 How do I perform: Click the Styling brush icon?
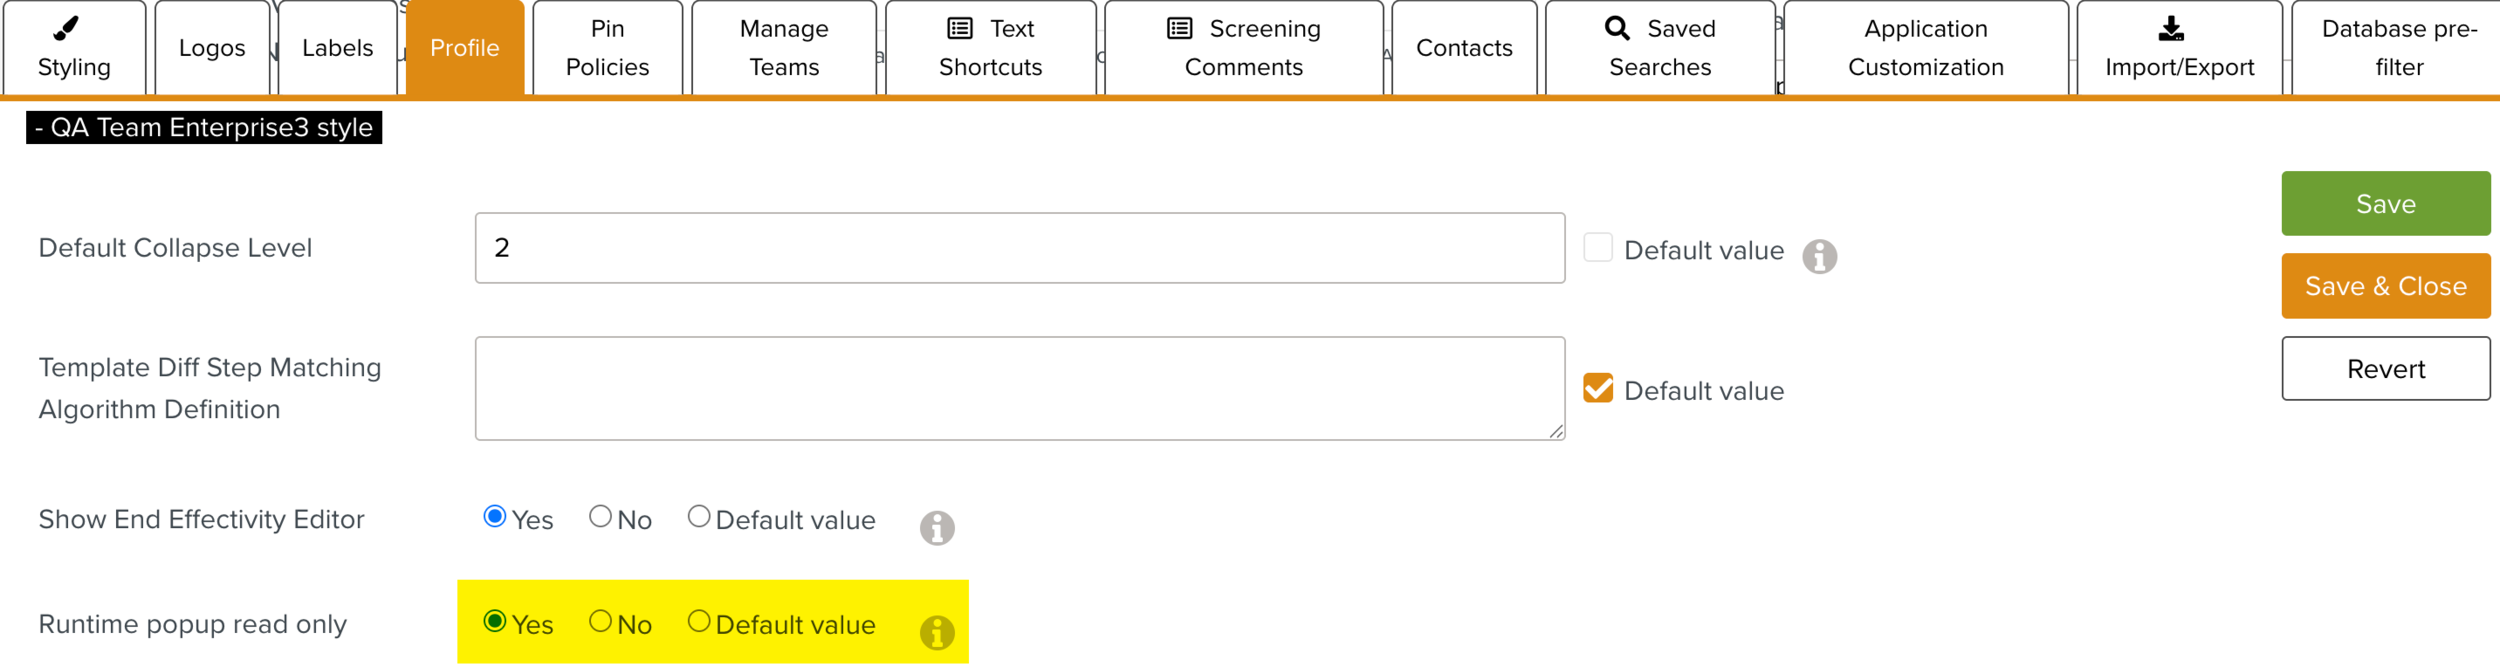(x=66, y=28)
